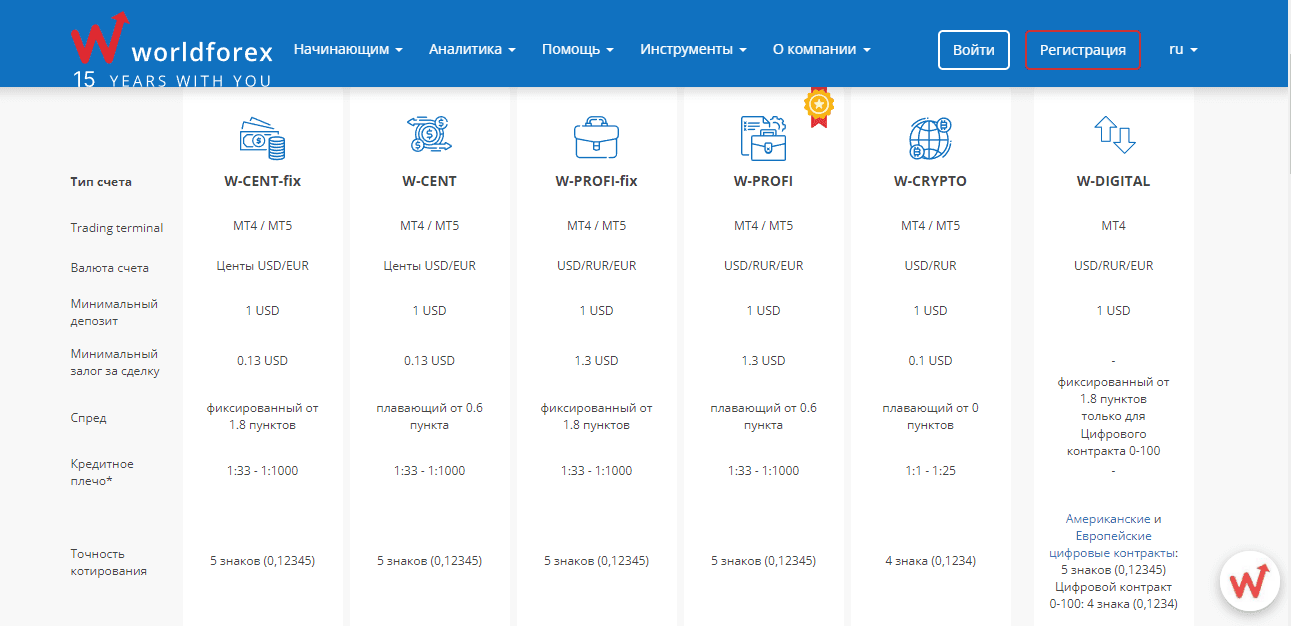Click the banknotes icon above W-CENT-fix
The width and height of the screenshot is (1291, 626).
click(262, 138)
